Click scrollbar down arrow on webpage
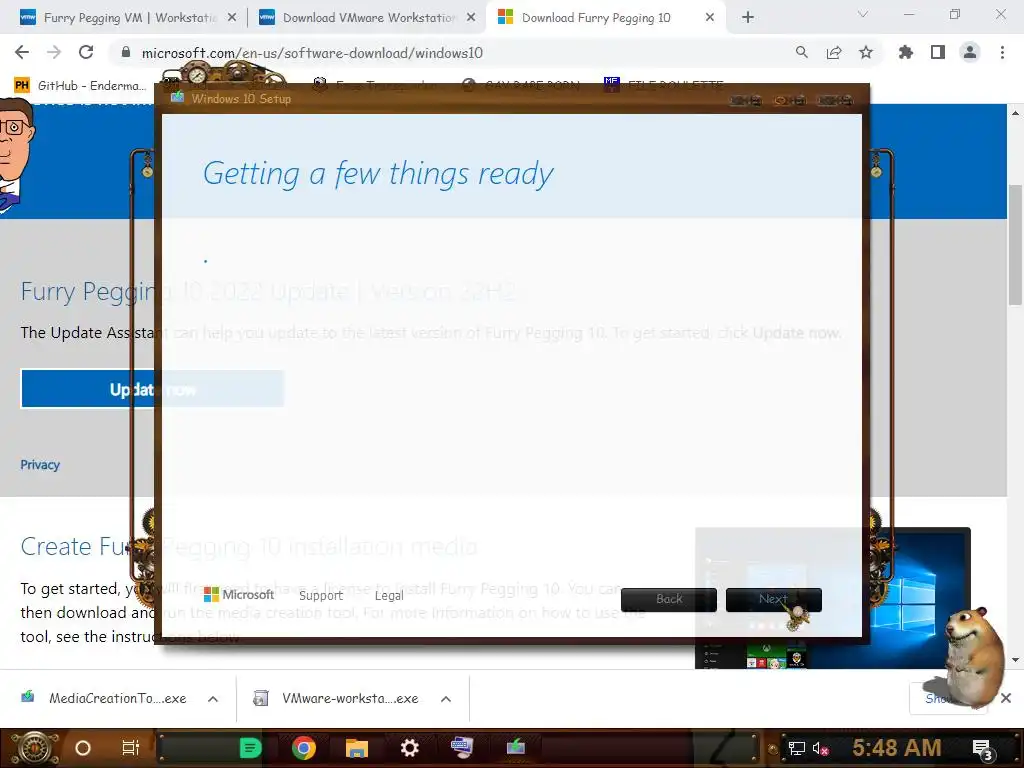 (x=1015, y=660)
